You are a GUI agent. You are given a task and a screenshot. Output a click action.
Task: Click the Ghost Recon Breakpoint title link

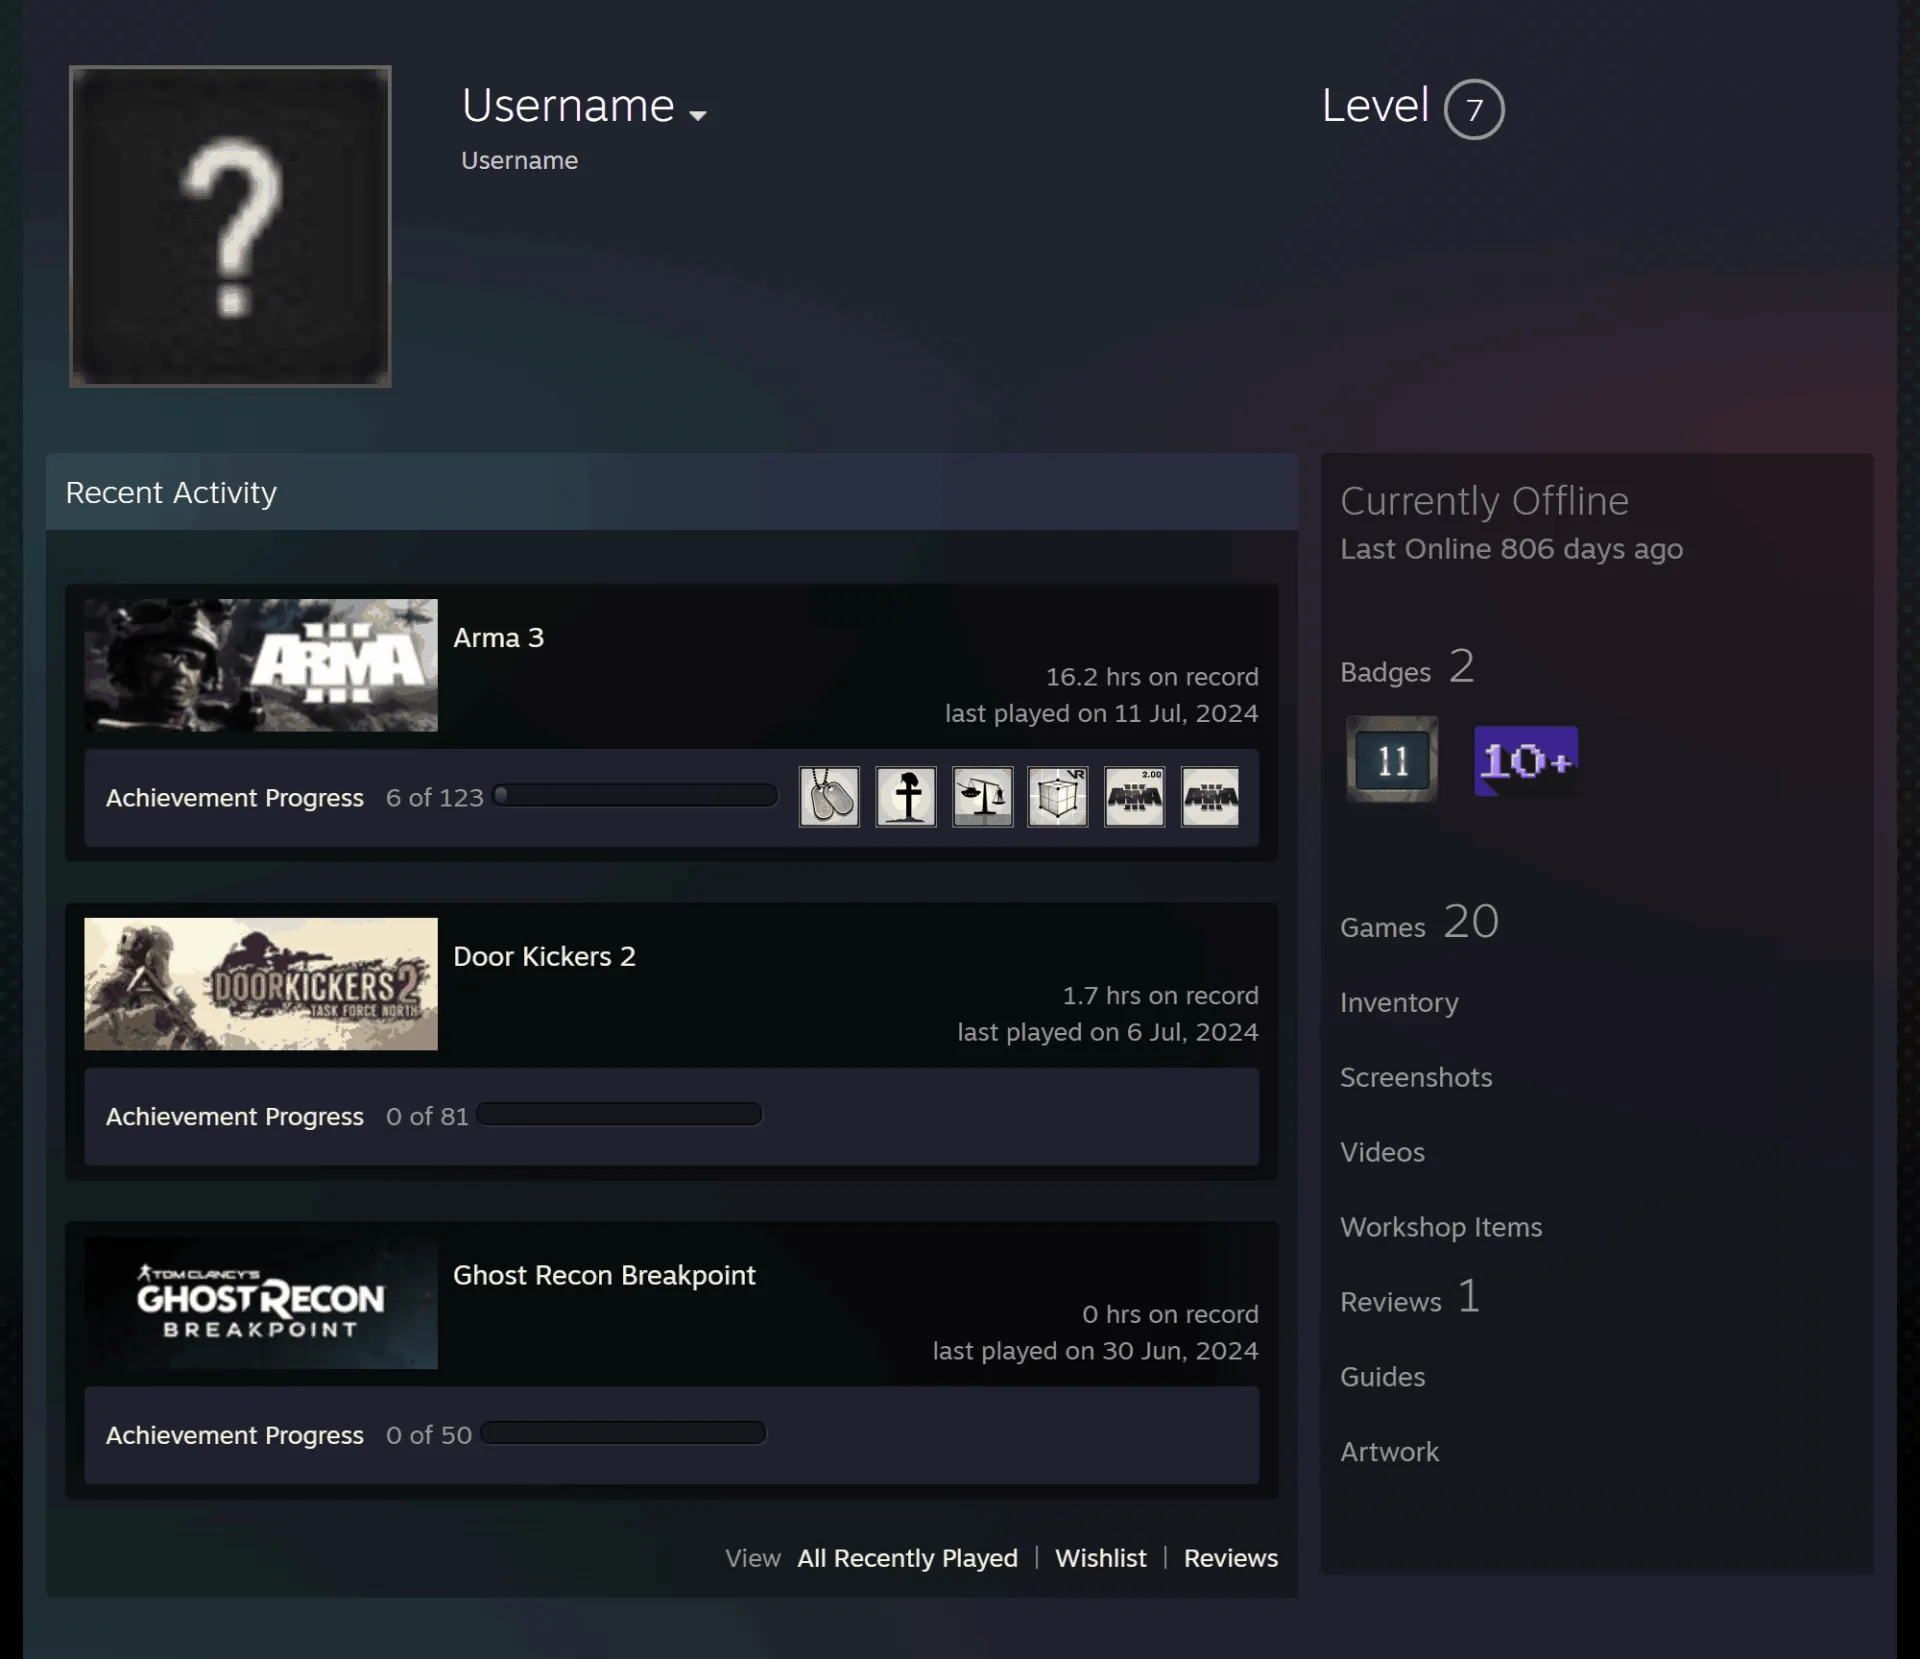[605, 1276]
